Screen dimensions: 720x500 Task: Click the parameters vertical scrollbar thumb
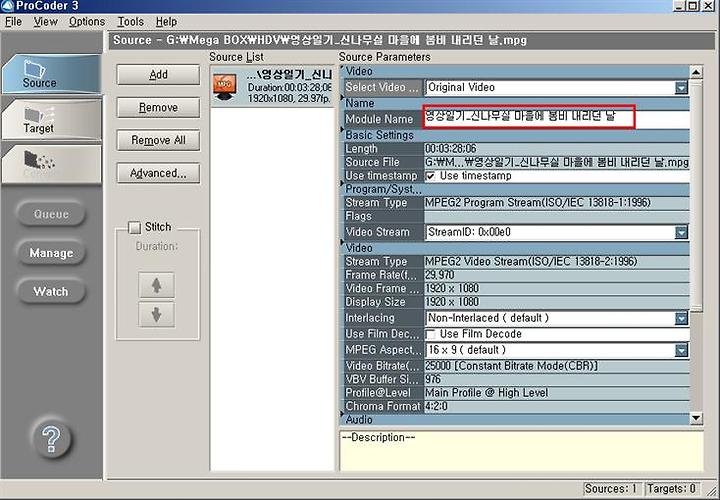click(696, 195)
